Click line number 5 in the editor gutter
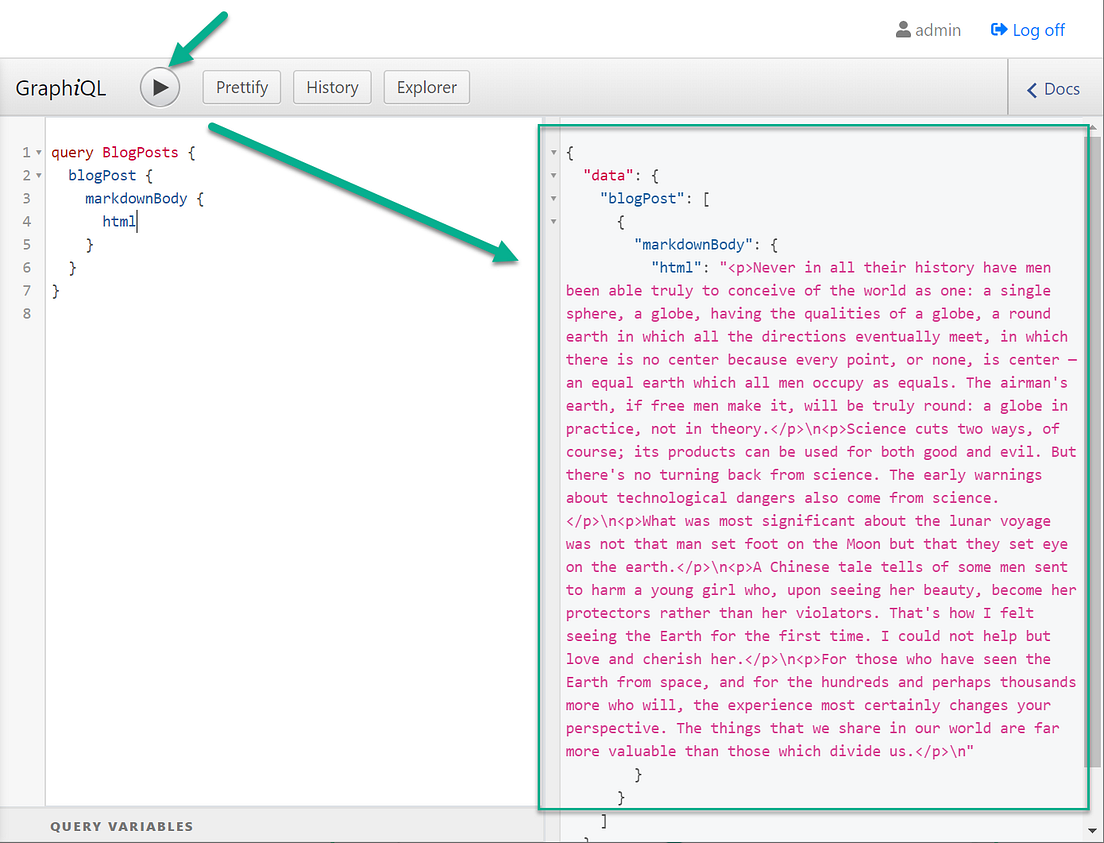The image size is (1104, 843). [25, 244]
